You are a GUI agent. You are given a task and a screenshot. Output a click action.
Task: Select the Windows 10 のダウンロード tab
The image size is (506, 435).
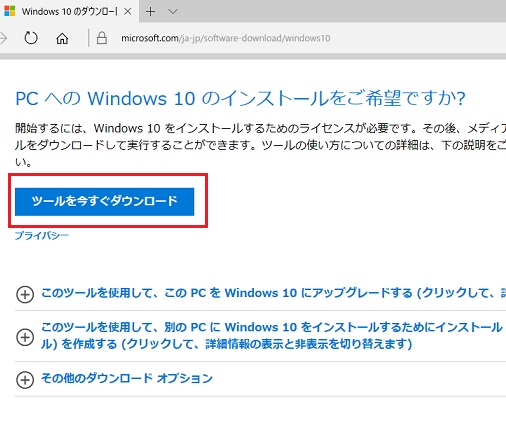[69, 11]
